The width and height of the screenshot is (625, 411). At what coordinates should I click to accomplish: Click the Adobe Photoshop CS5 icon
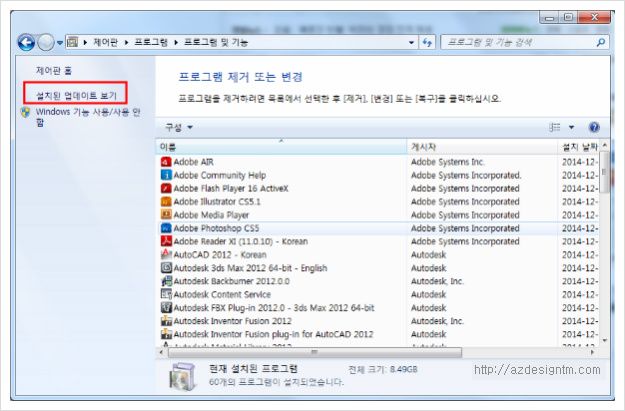[166, 228]
